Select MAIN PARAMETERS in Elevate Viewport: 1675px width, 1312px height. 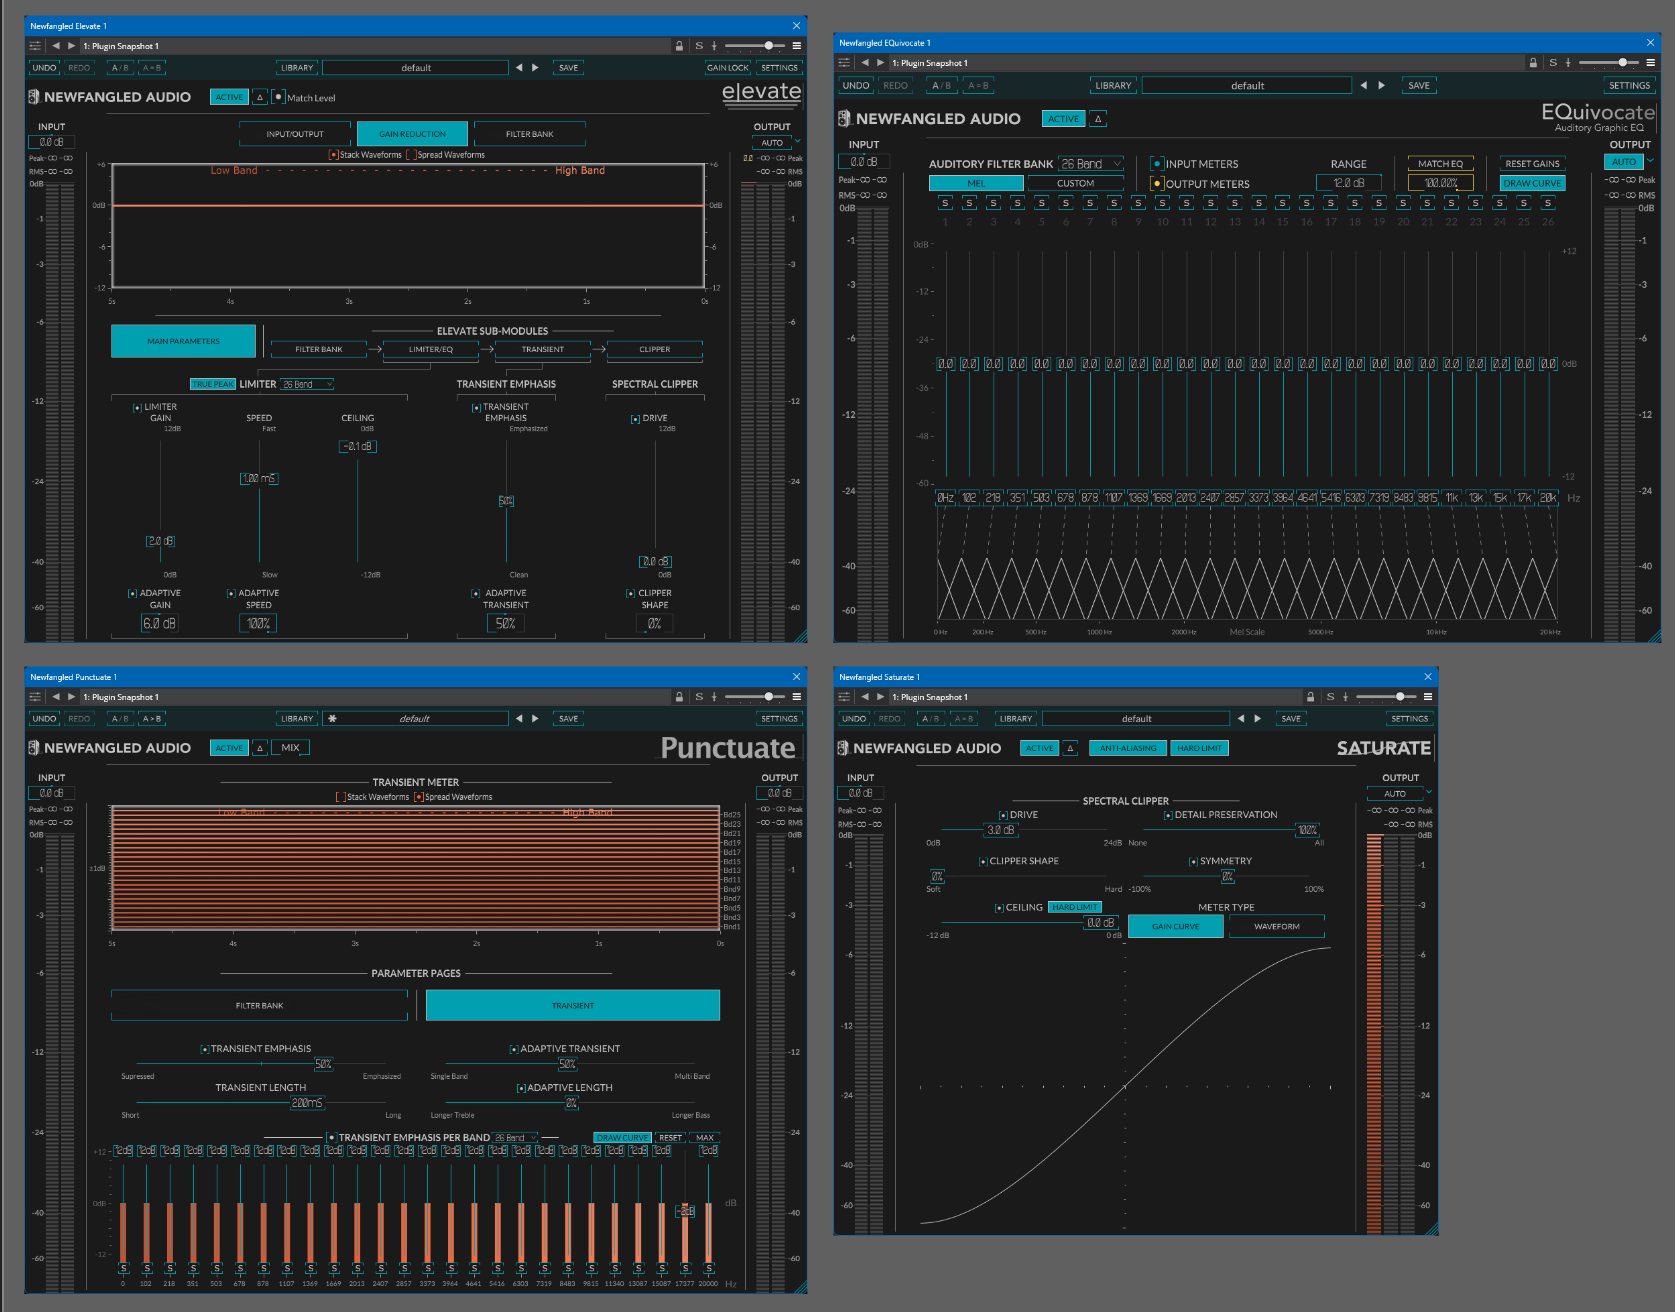coord(183,341)
